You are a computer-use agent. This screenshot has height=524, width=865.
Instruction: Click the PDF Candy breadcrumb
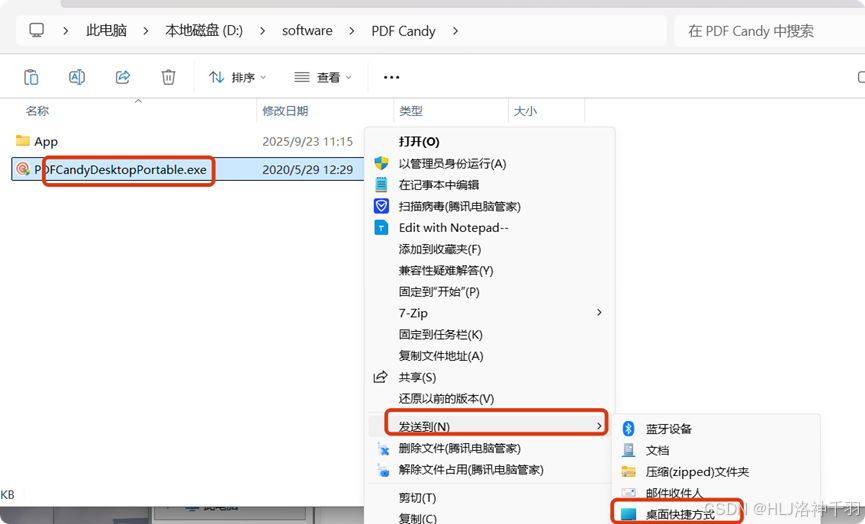pyautogui.click(x=403, y=31)
